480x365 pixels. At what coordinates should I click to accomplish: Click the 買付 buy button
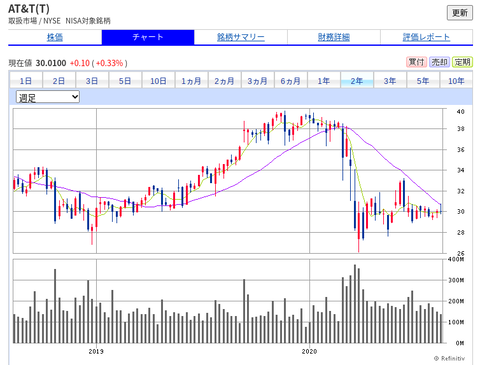[416, 62]
